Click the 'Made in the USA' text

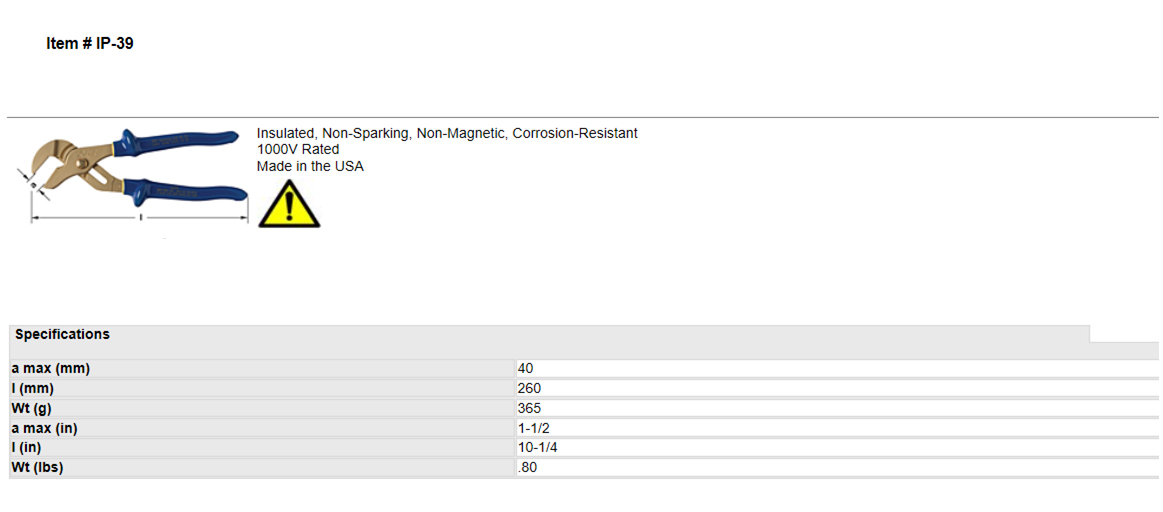[x=310, y=167]
